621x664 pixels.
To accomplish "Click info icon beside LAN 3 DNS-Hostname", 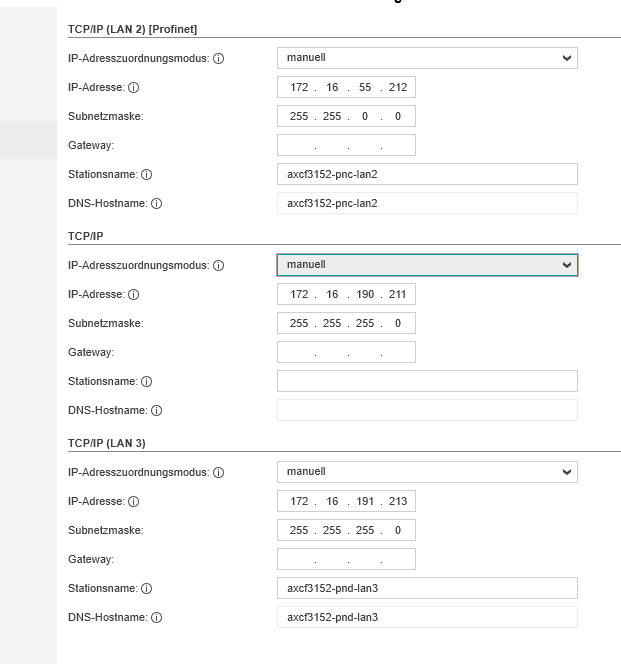I will 156,618.
